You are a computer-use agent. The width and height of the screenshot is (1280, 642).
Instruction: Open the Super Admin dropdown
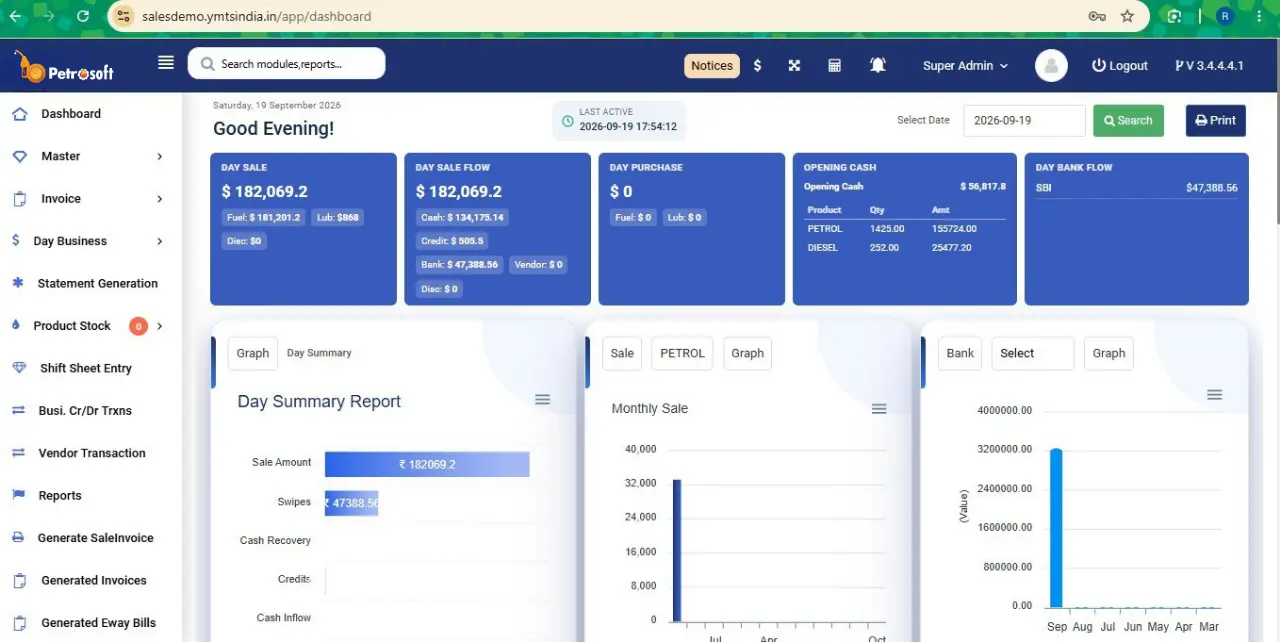point(965,66)
